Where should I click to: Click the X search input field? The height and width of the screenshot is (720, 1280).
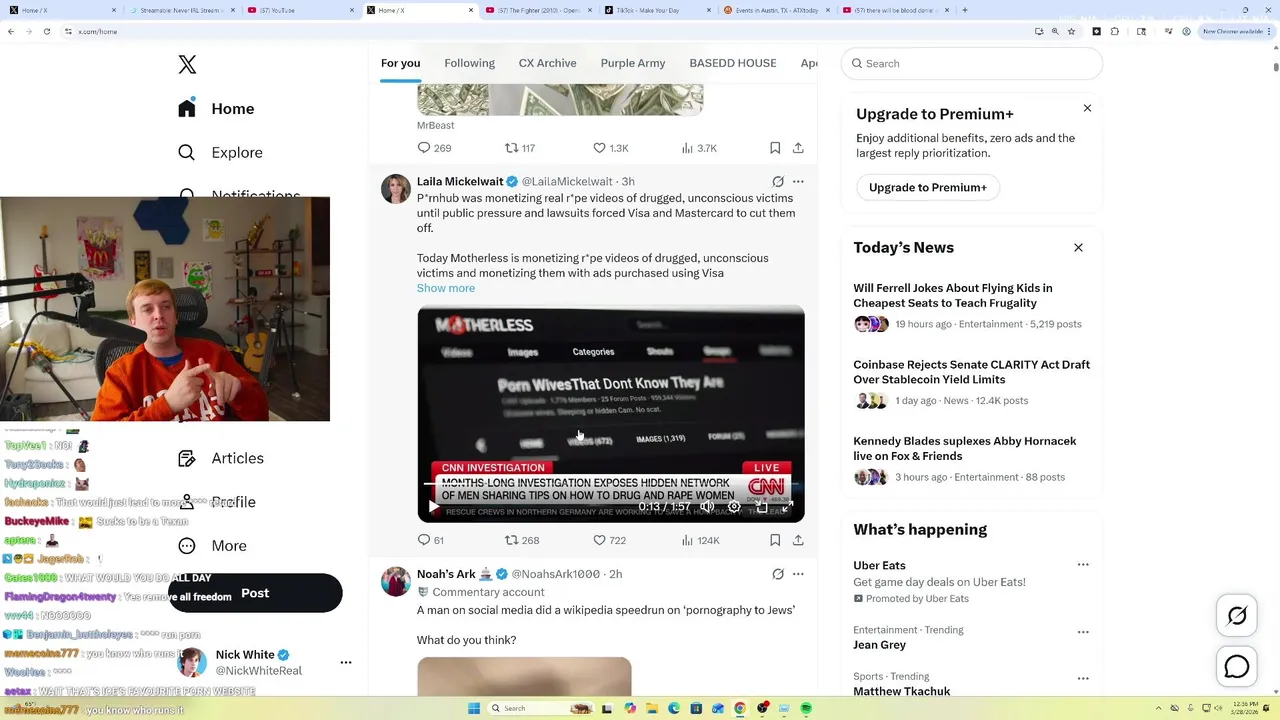(972, 63)
